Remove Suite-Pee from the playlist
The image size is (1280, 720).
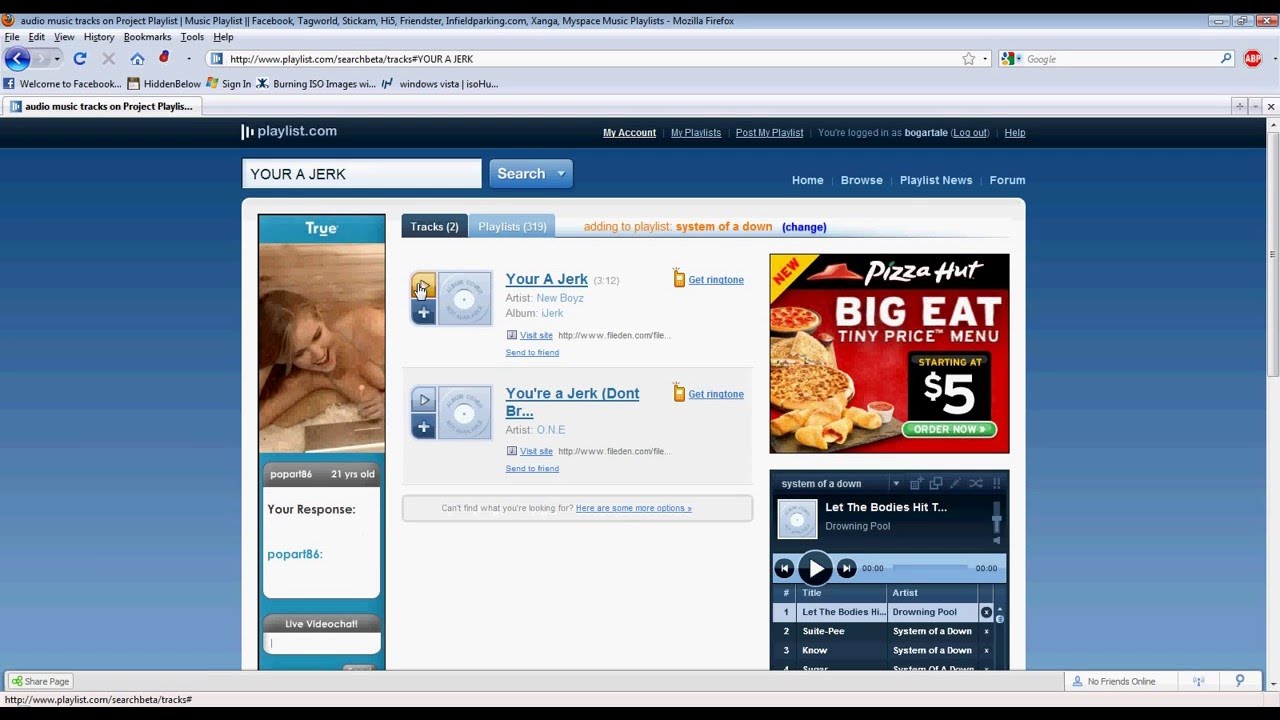[986, 631]
